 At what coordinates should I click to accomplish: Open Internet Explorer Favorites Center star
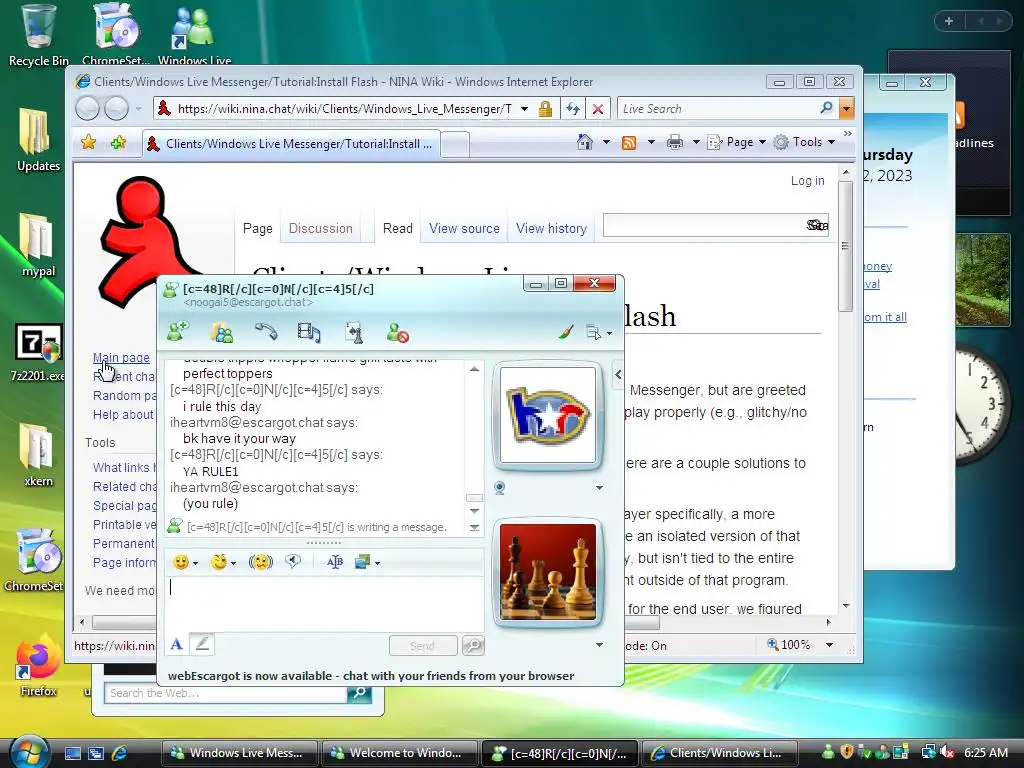(x=88, y=142)
